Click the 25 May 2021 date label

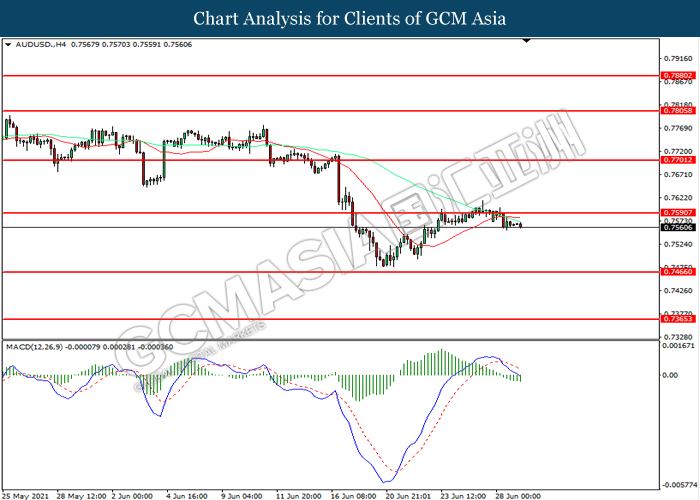point(26,494)
